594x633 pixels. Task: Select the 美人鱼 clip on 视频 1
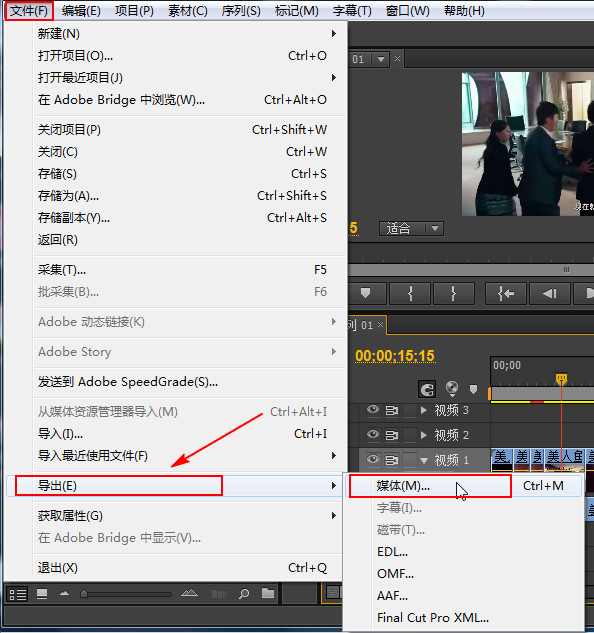pyautogui.click(x=564, y=458)
